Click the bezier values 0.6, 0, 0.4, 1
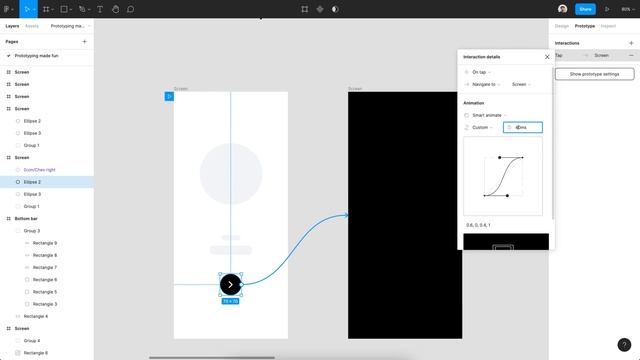 478,225
